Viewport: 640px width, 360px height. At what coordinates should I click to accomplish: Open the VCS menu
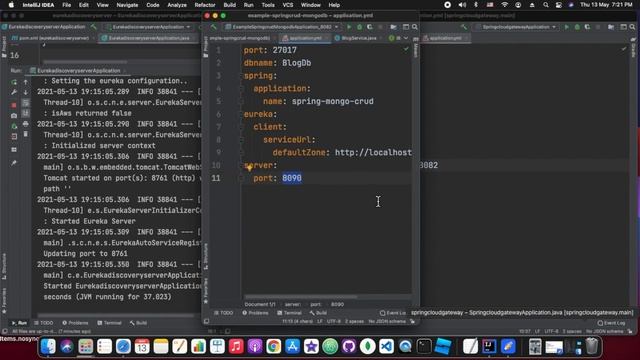(x=288, y=5)
